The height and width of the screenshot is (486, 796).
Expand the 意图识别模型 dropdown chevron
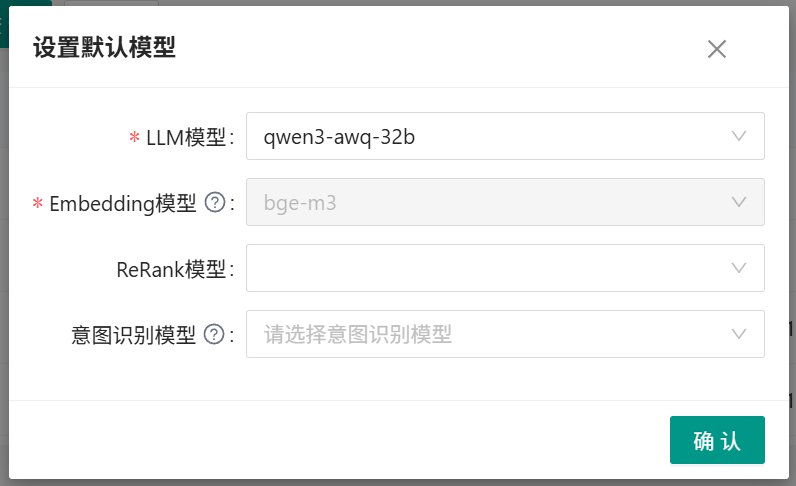tap(740, 334)
